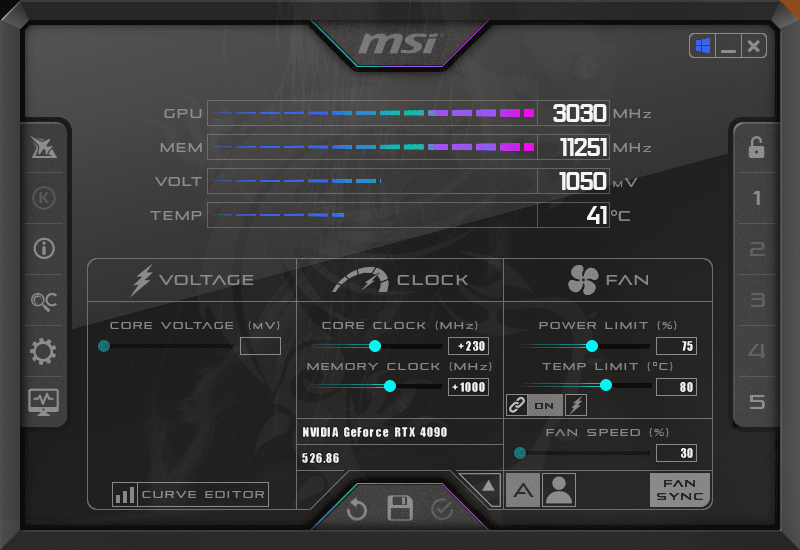Select profile slot 3
The height and width of the screenshot is (550, 800).
[757, 300]
